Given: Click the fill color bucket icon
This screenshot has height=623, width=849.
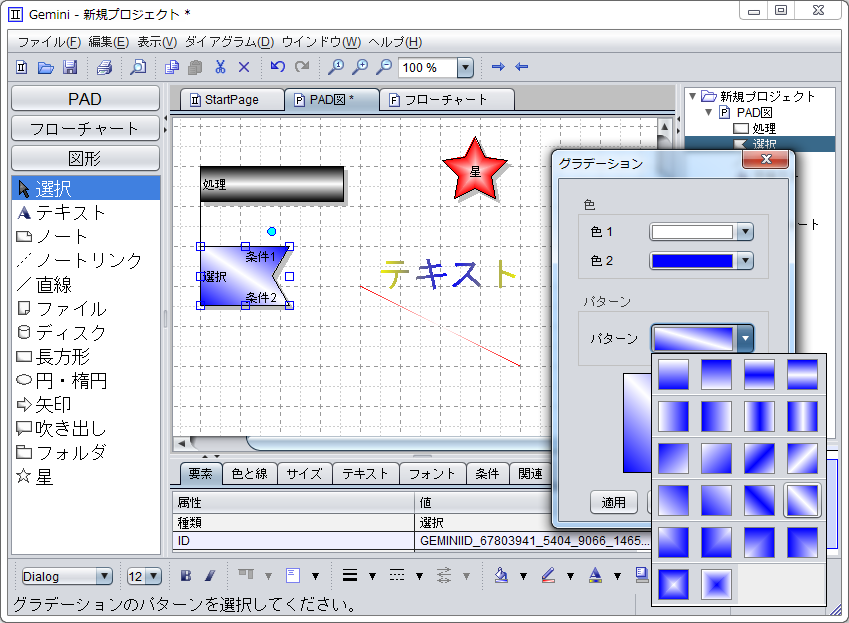Looking at the screenshot, I should click(501, 575).
